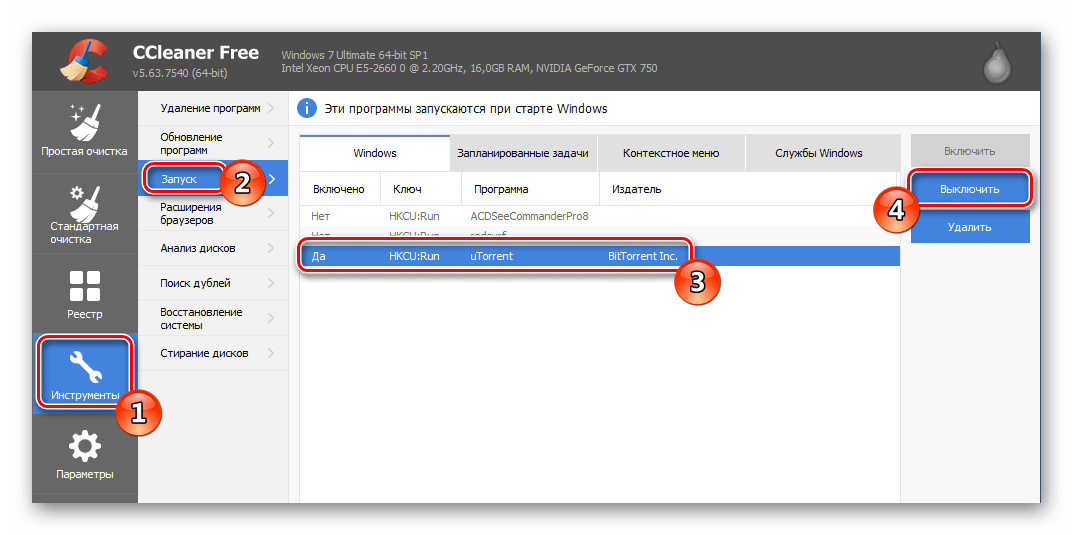Click chevron next to Стирание дисков
Screen dimensions: 1073x535
[x=271, y=354]
